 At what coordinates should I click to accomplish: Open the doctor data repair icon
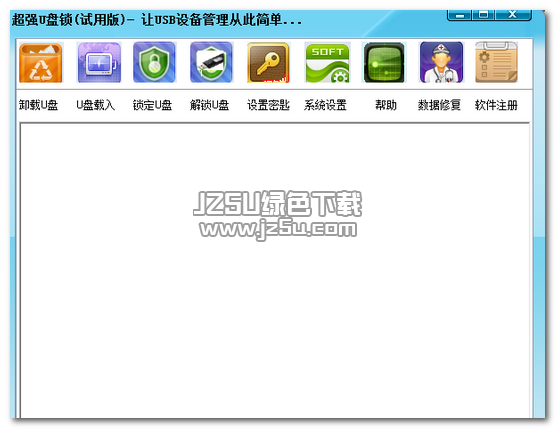(441, 63)
